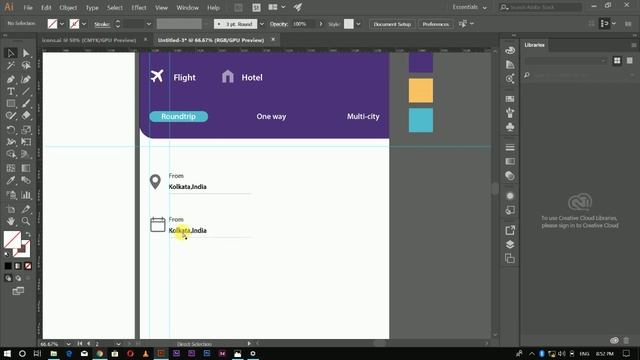Open the Effect menu

pyautogui.click(x=139, y=7)
